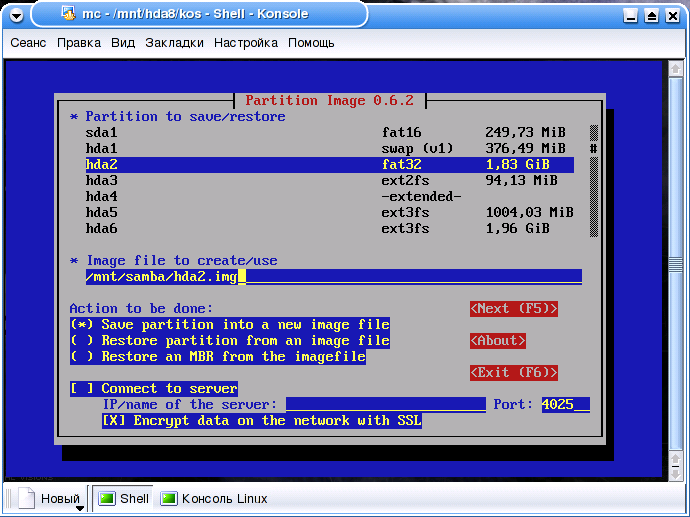Minimize the Konsole window
This screenshot has height=517, width=690.
point(631,16)
